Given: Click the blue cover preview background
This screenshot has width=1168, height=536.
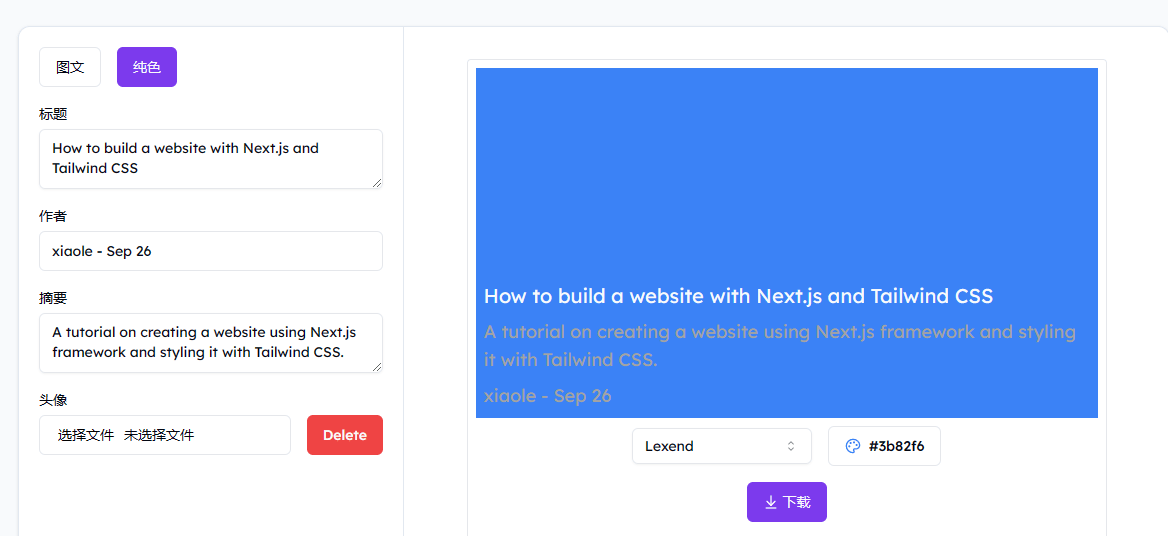Looking at the screenshot, I should click(x=786, y=170).
